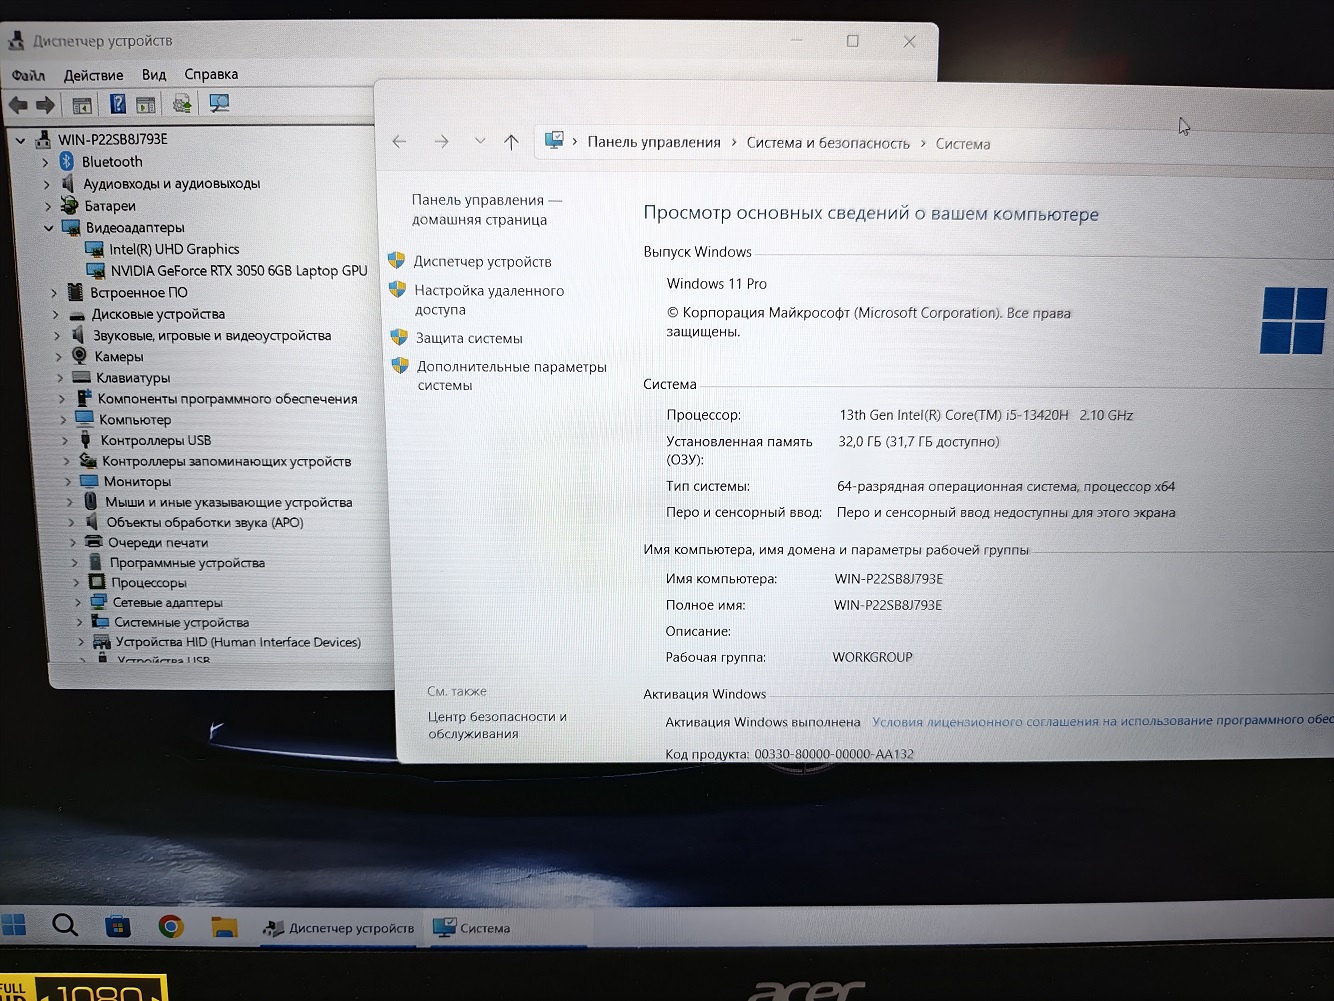Viewport: 1334px width, 1001px height.
Task: Open taskbar Search
Action: (x=65, y=925)
